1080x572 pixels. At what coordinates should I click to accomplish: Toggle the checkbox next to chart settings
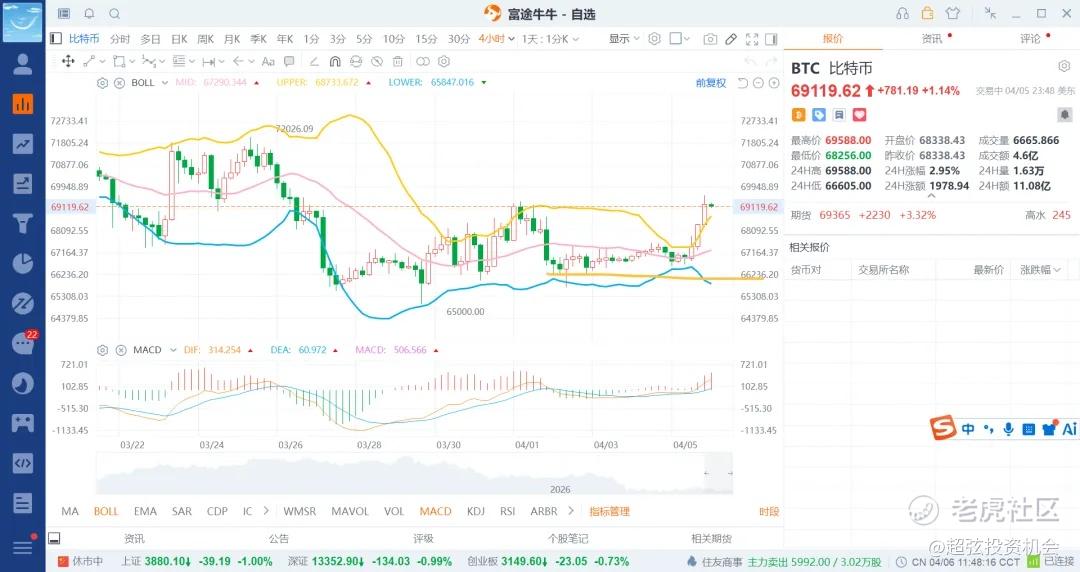[676, 39]
